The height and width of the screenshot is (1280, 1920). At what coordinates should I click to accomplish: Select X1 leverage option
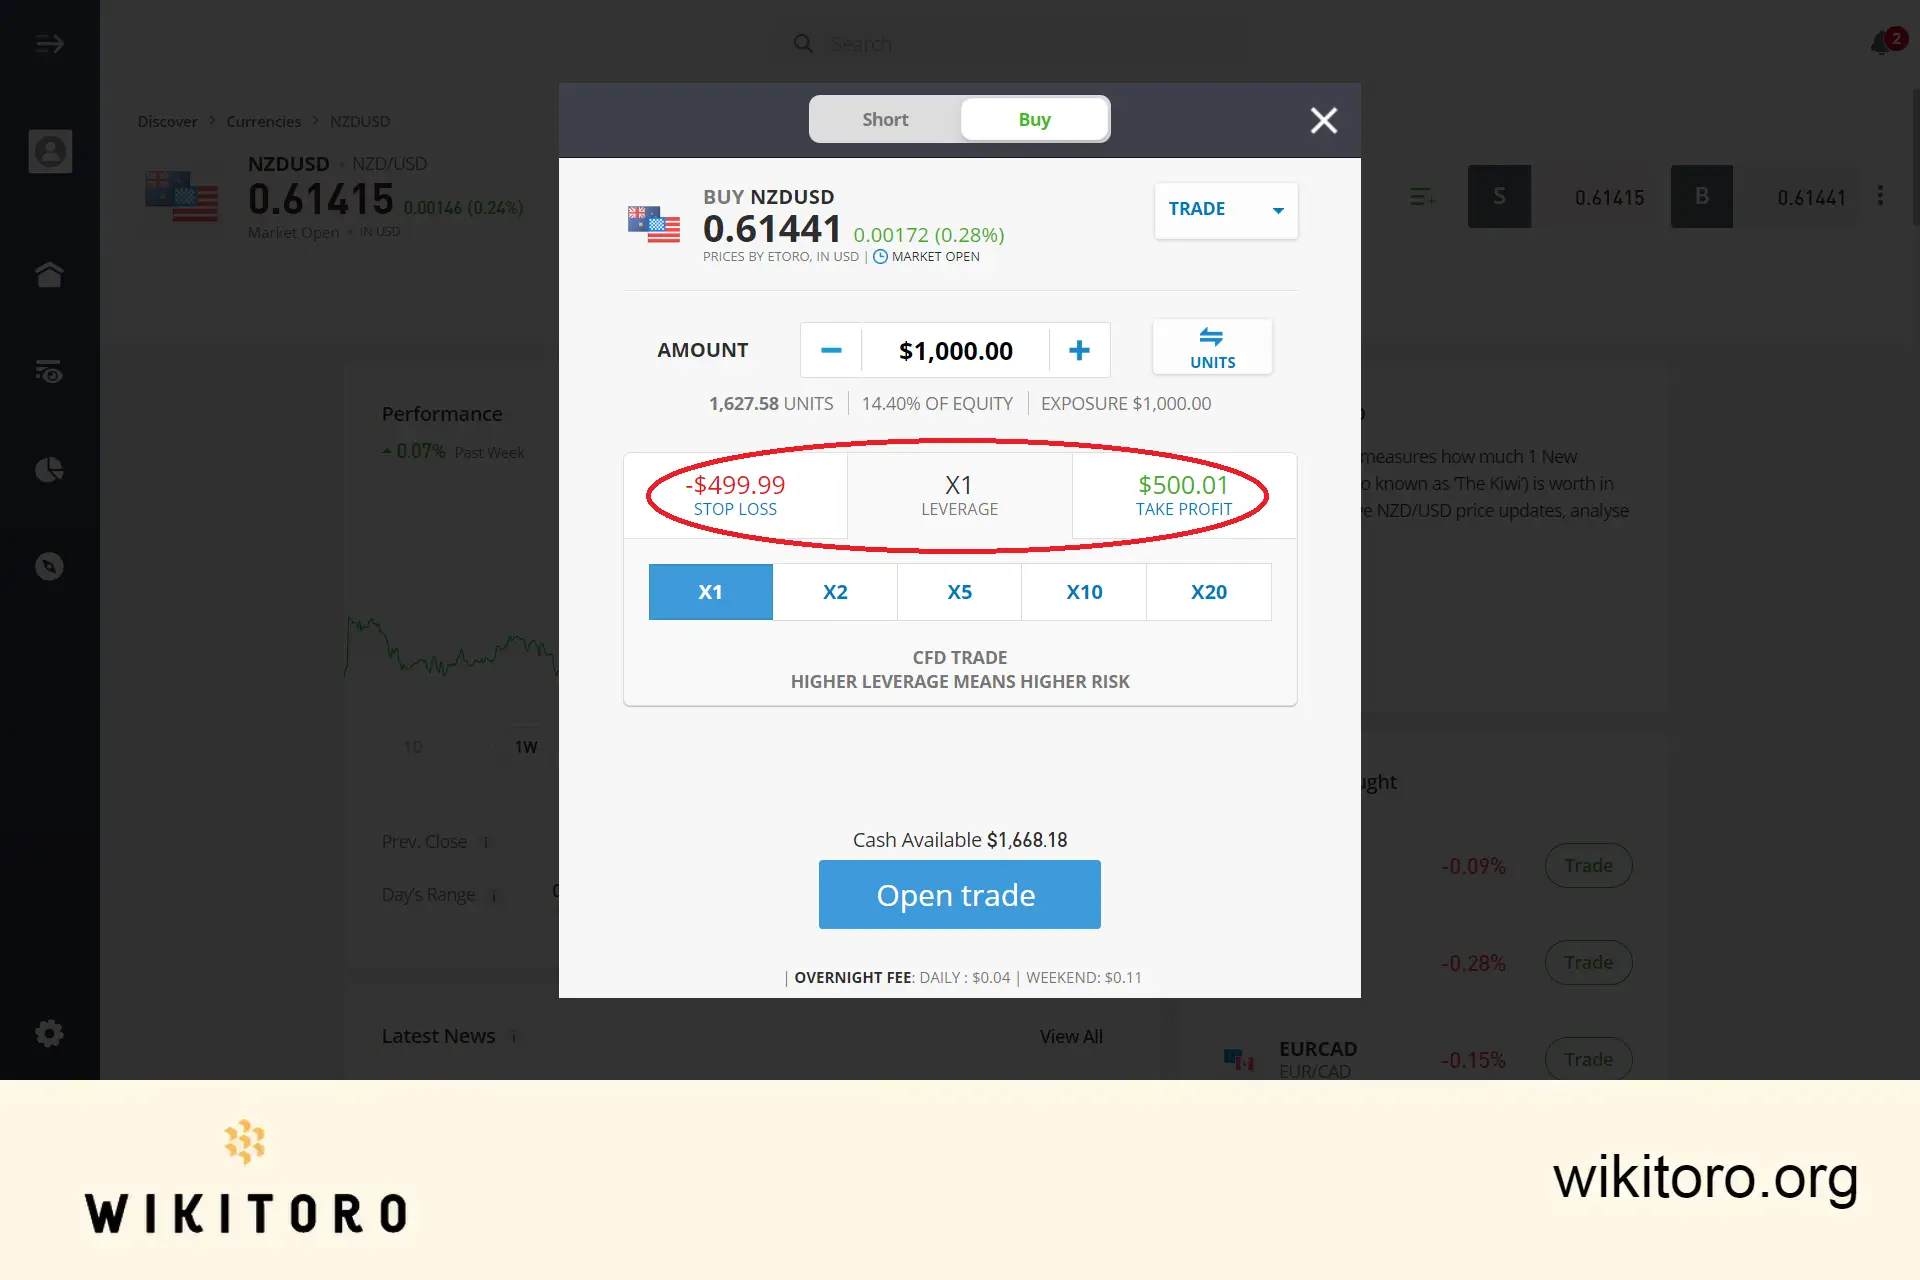pyautogui.click(x=710, y=590)
